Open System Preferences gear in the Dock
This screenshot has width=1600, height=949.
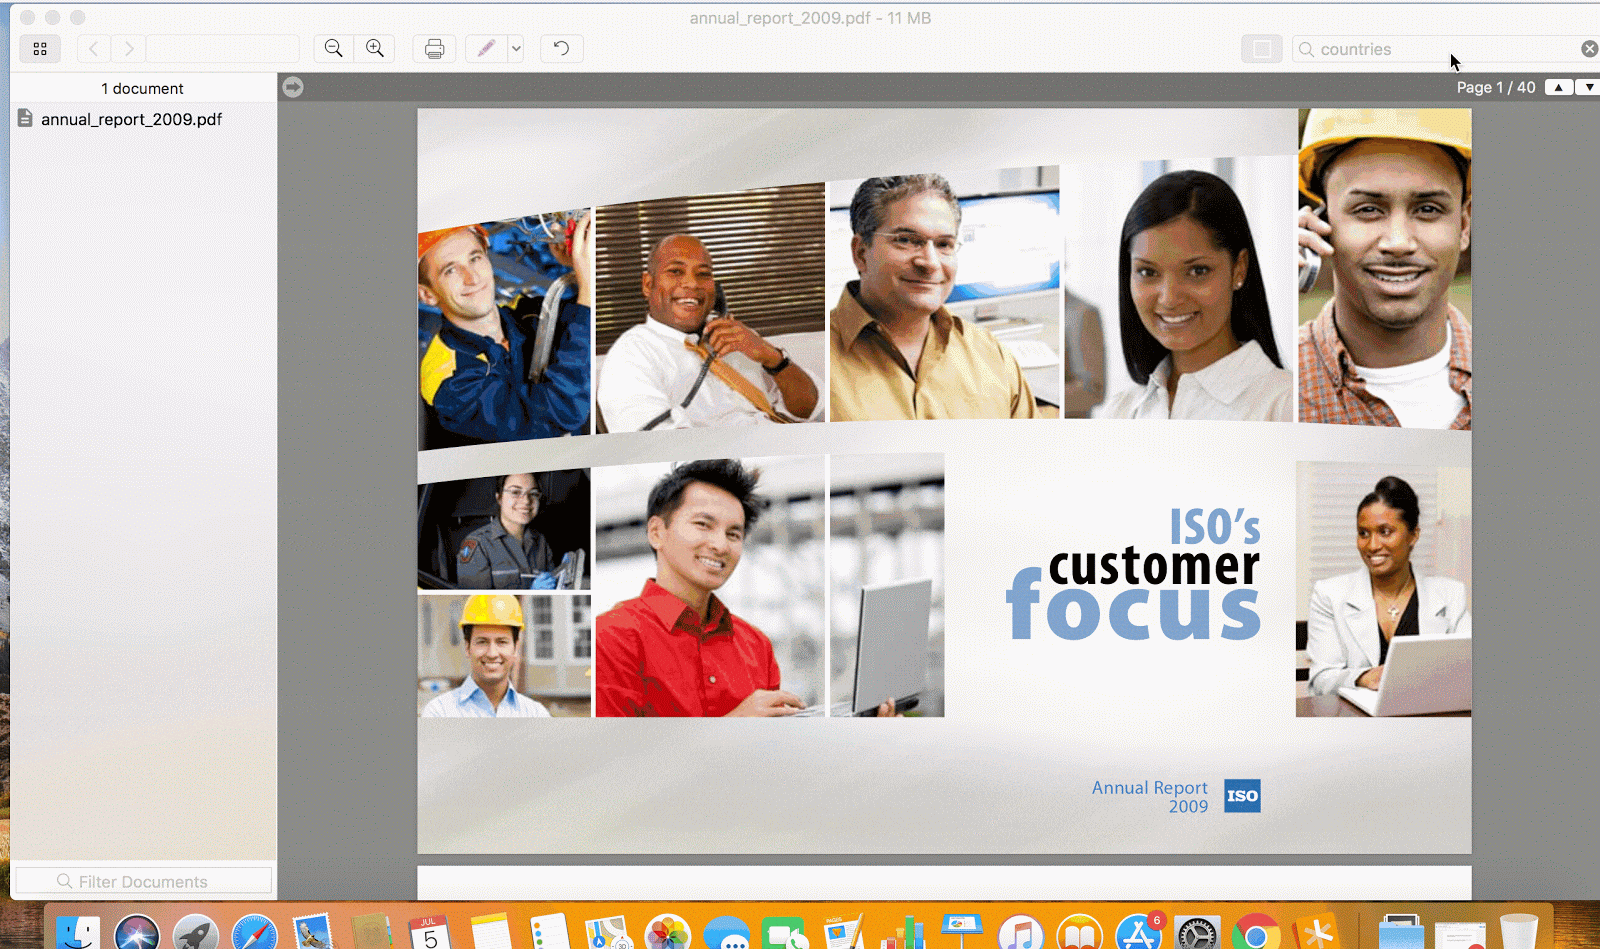[1198, 933]
